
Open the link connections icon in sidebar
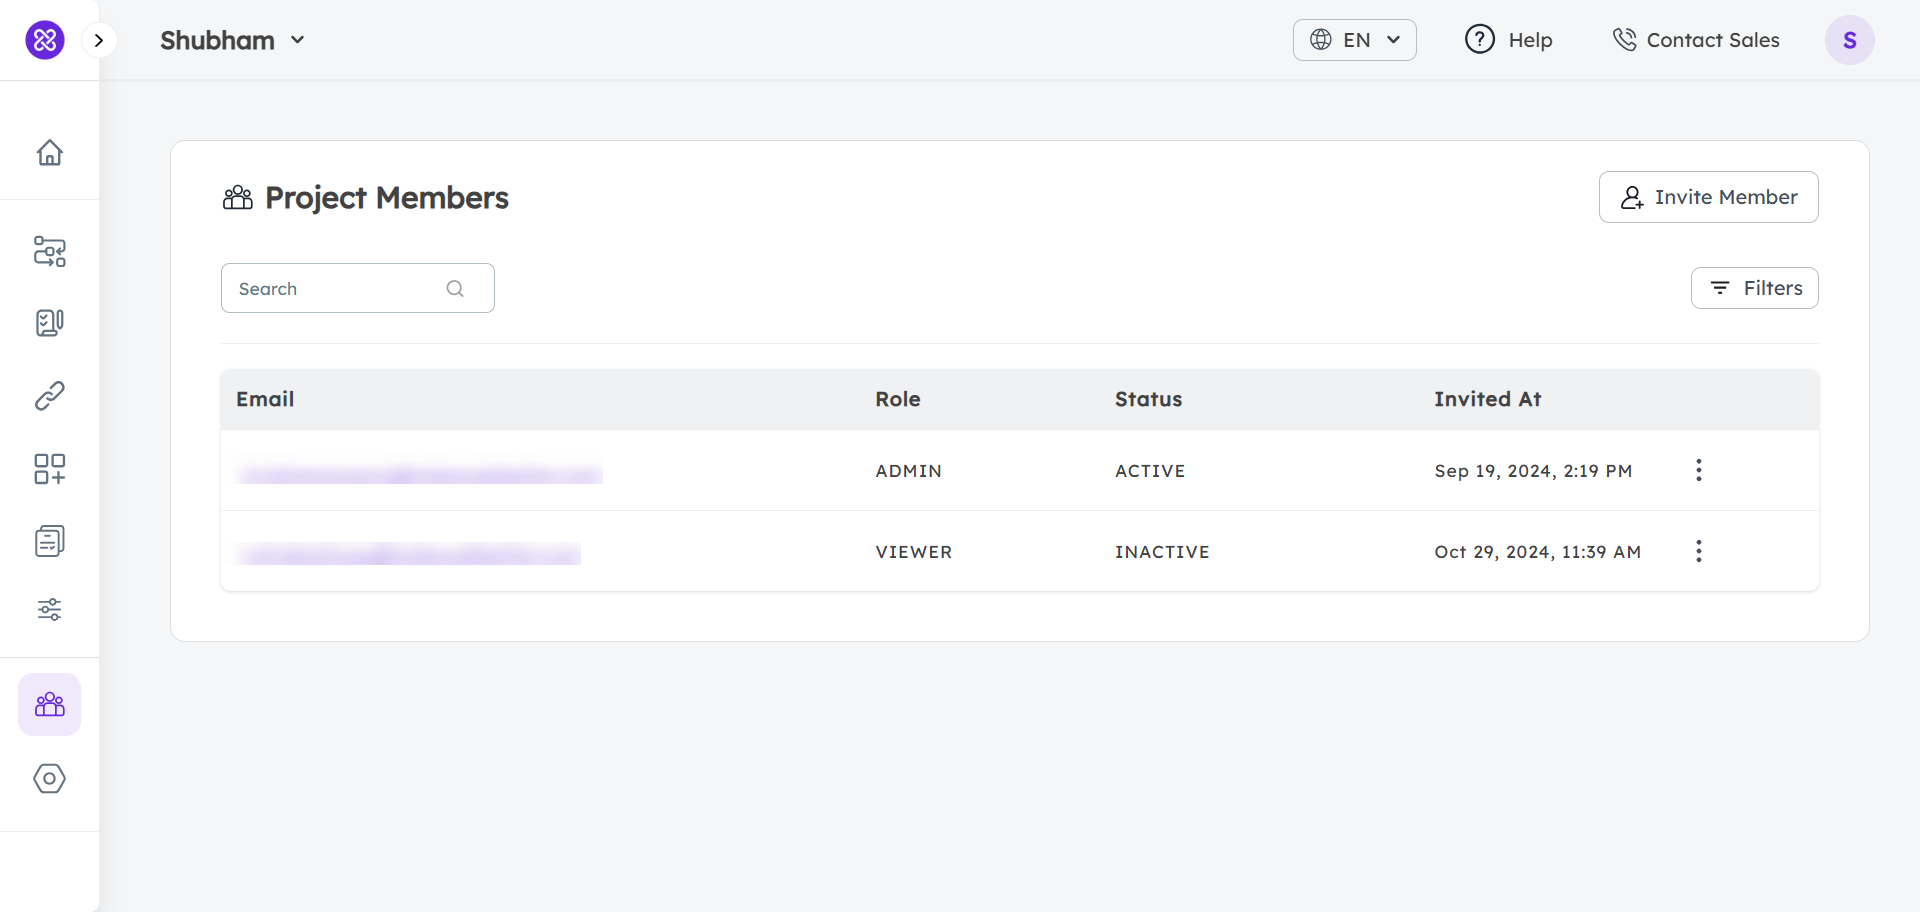[x=50, y=396]
